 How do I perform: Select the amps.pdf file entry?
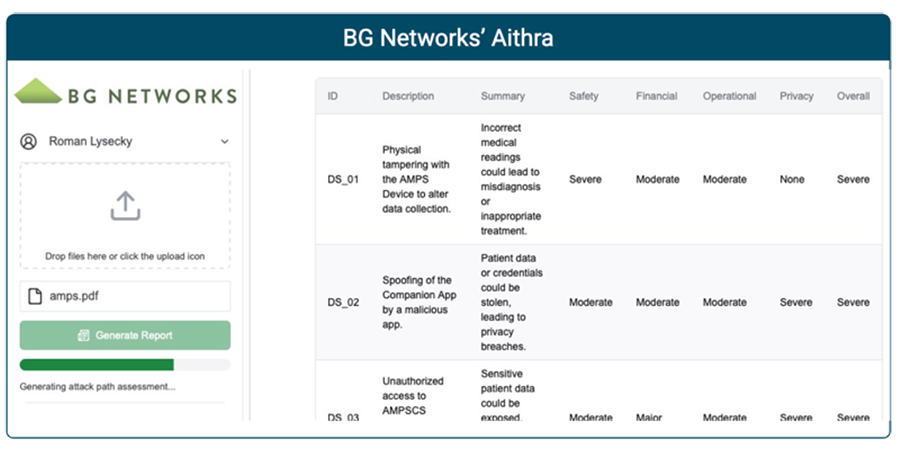(125, 297)
